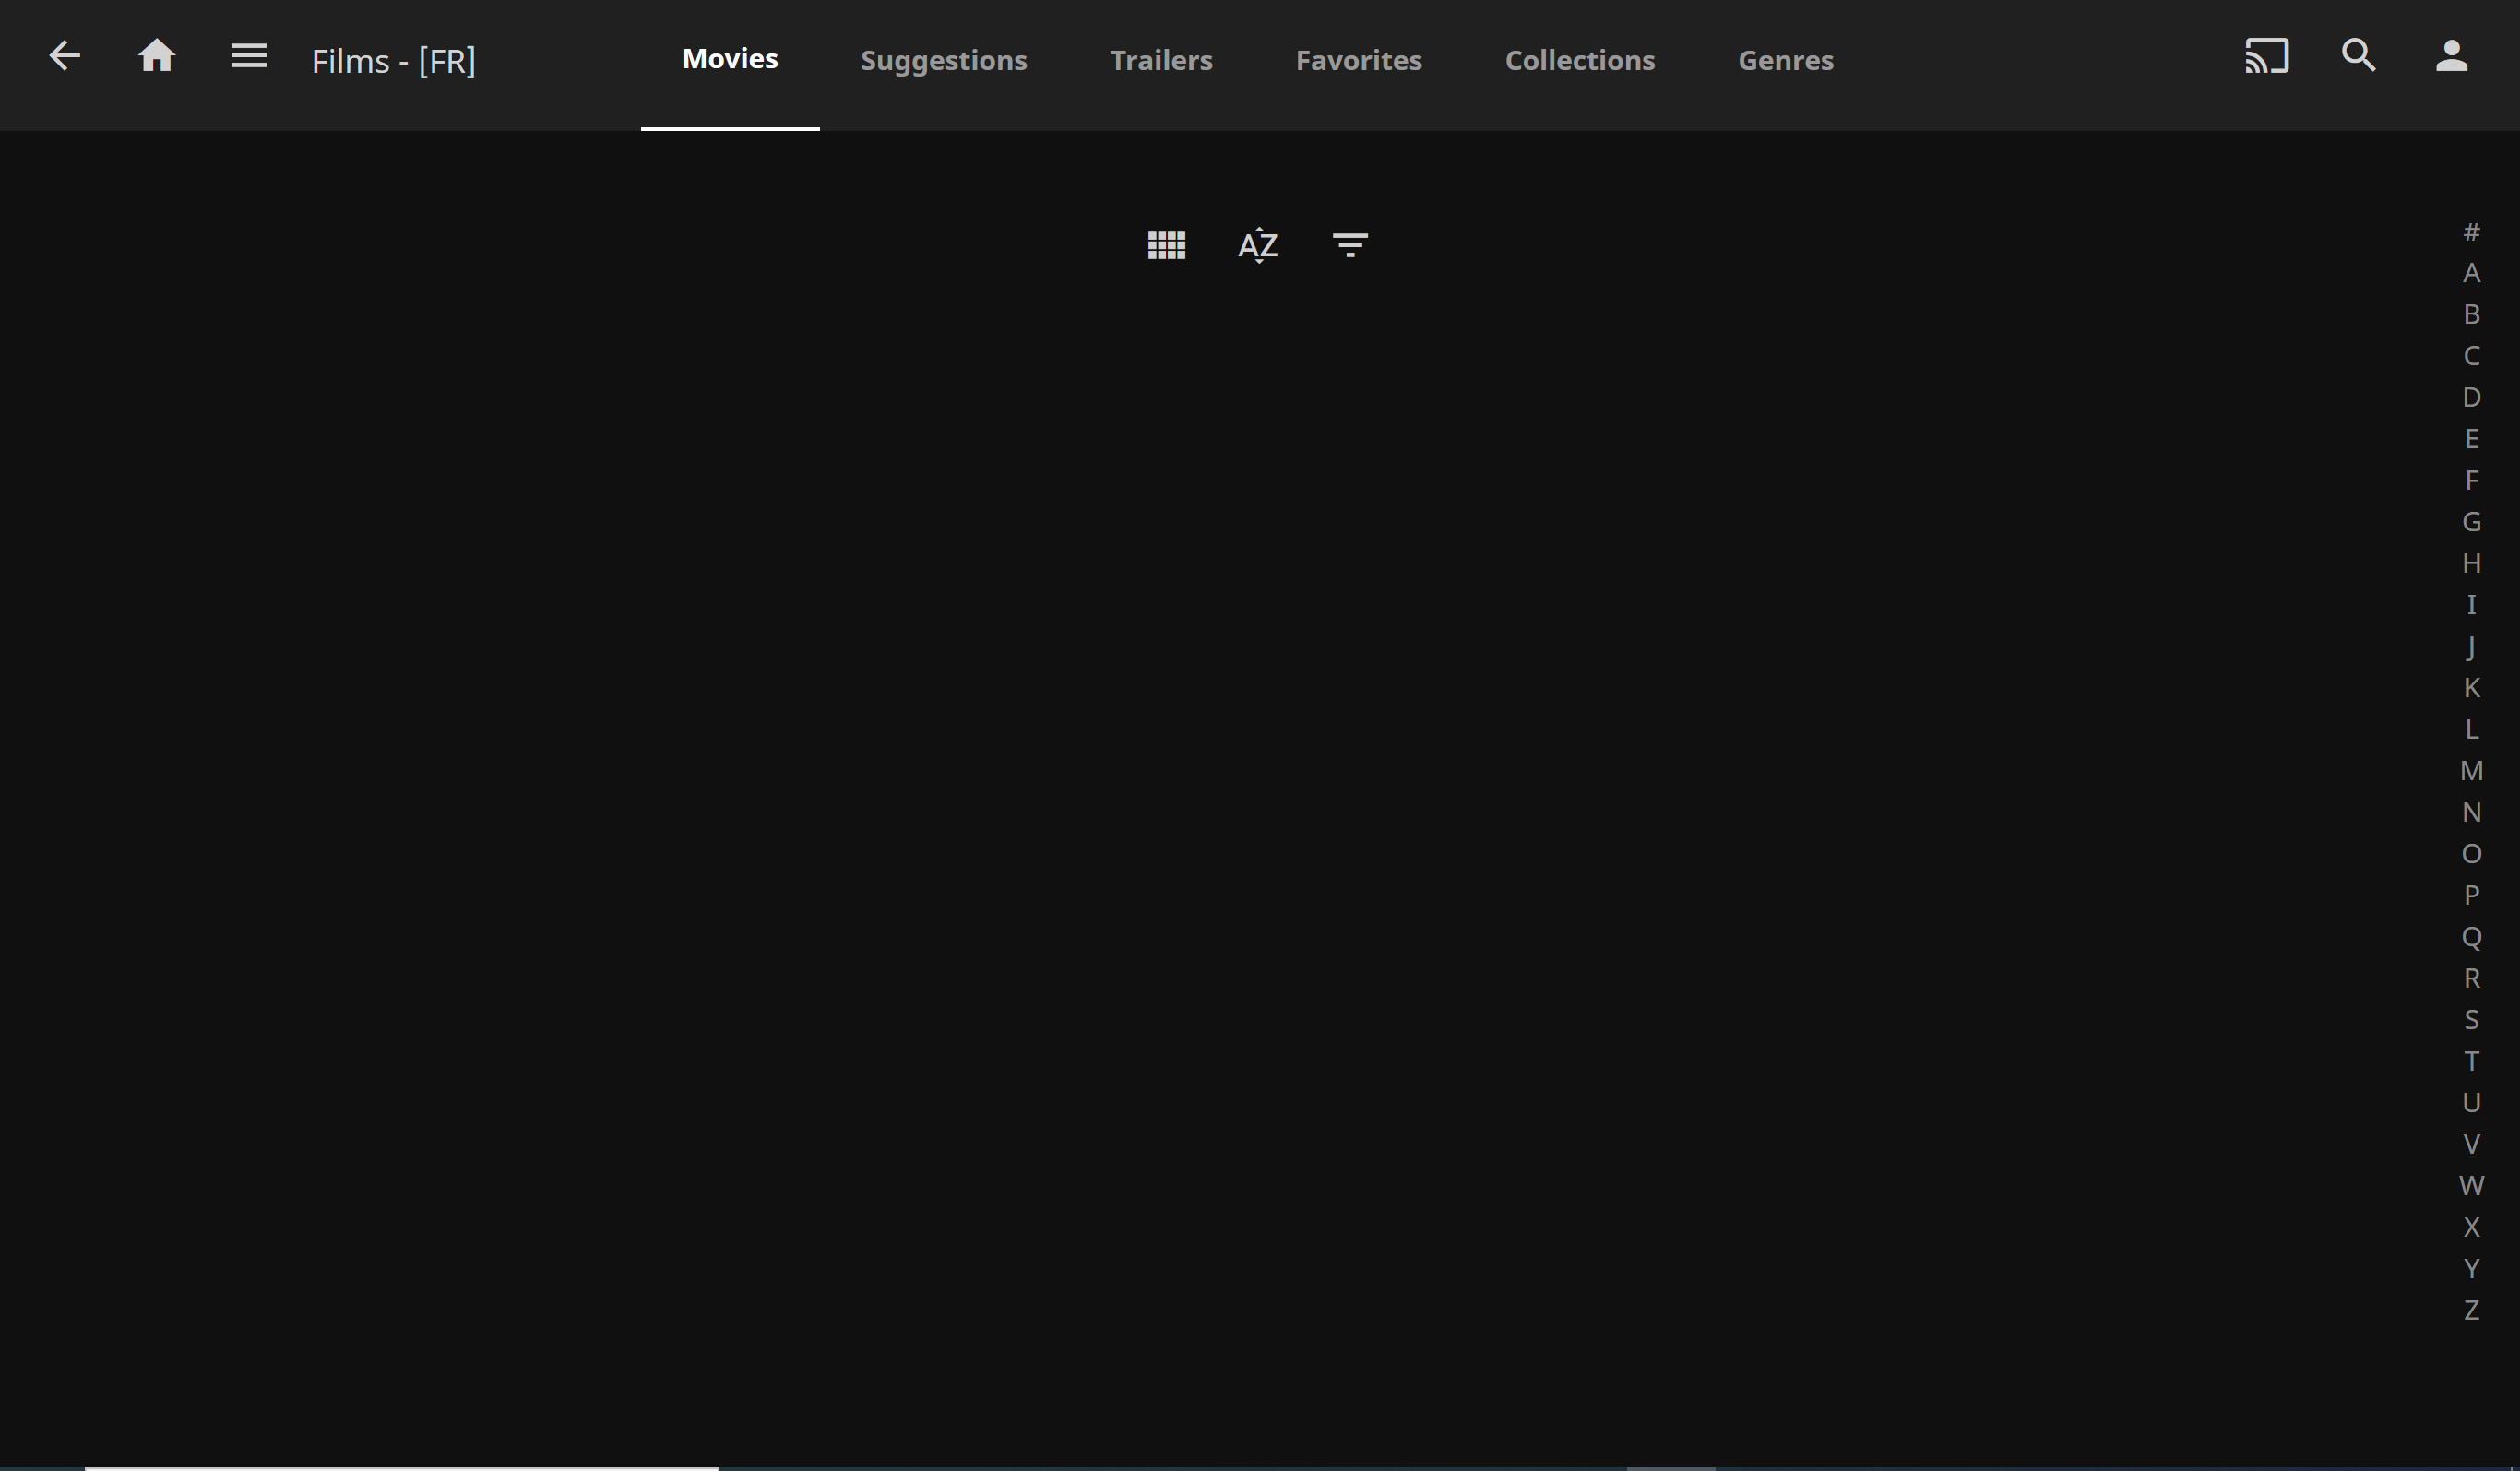Go back to the previous screen

(x=64, y=56)
